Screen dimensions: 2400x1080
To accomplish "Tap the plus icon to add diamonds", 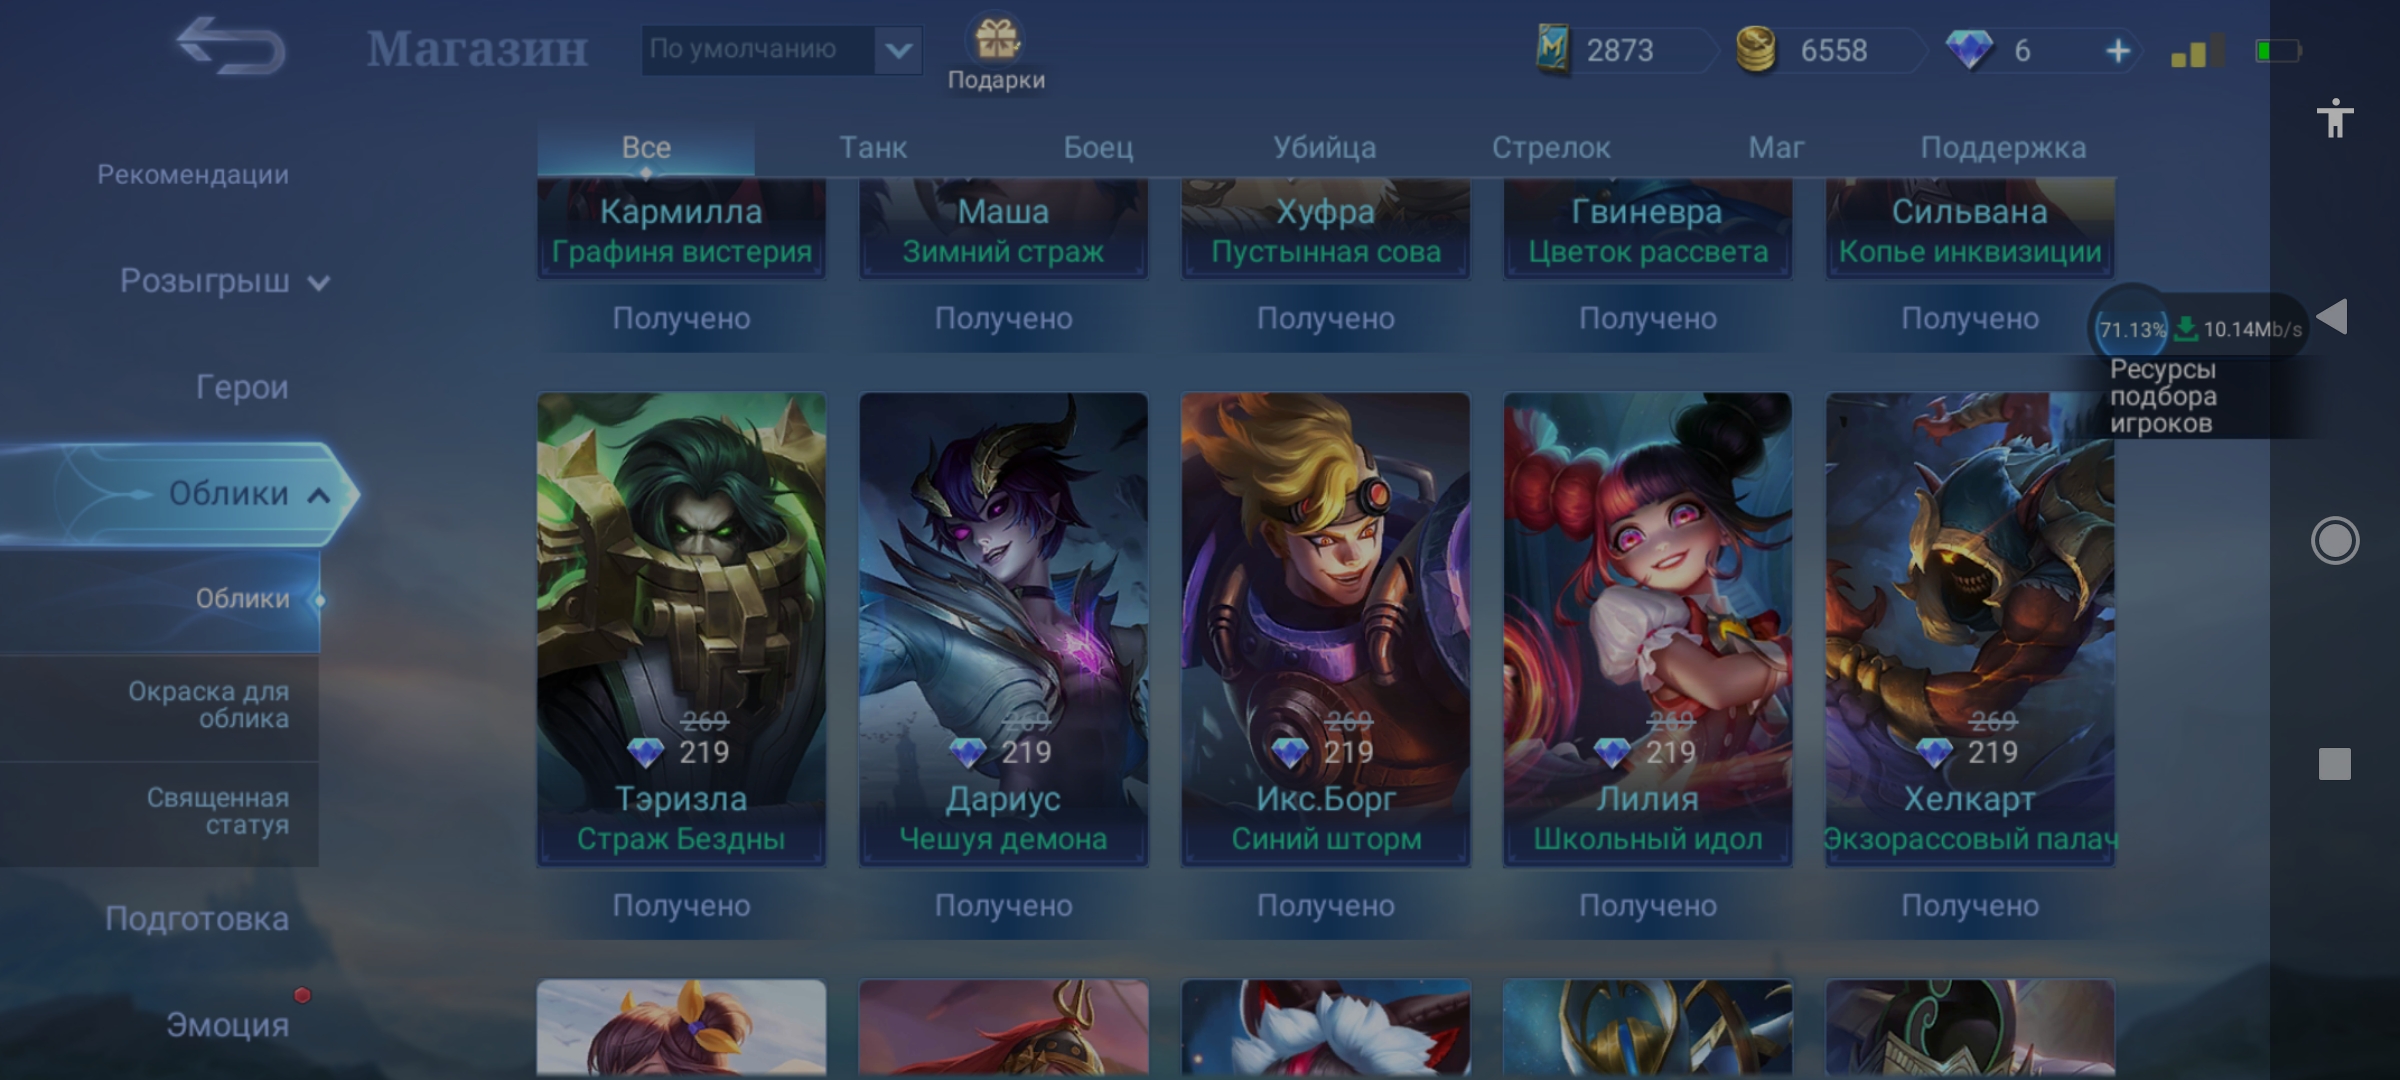I will pos(2117,50).
